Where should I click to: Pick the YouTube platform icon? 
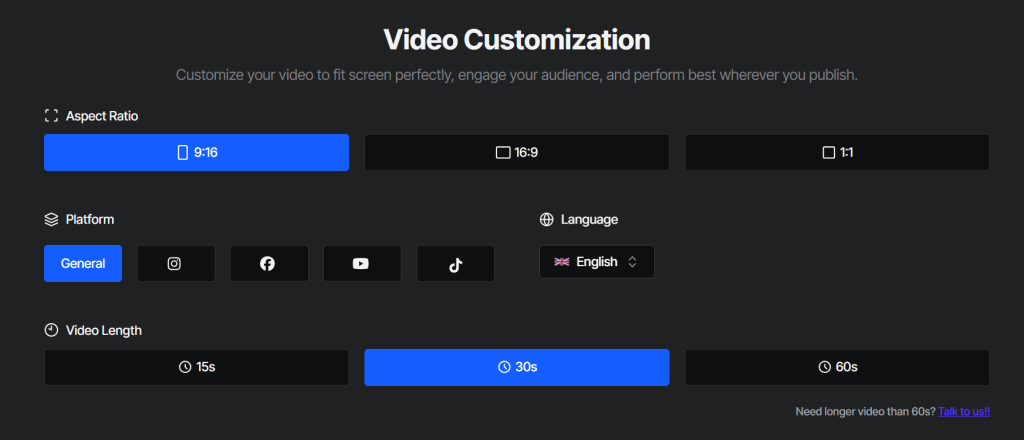(x=361, y=264)
